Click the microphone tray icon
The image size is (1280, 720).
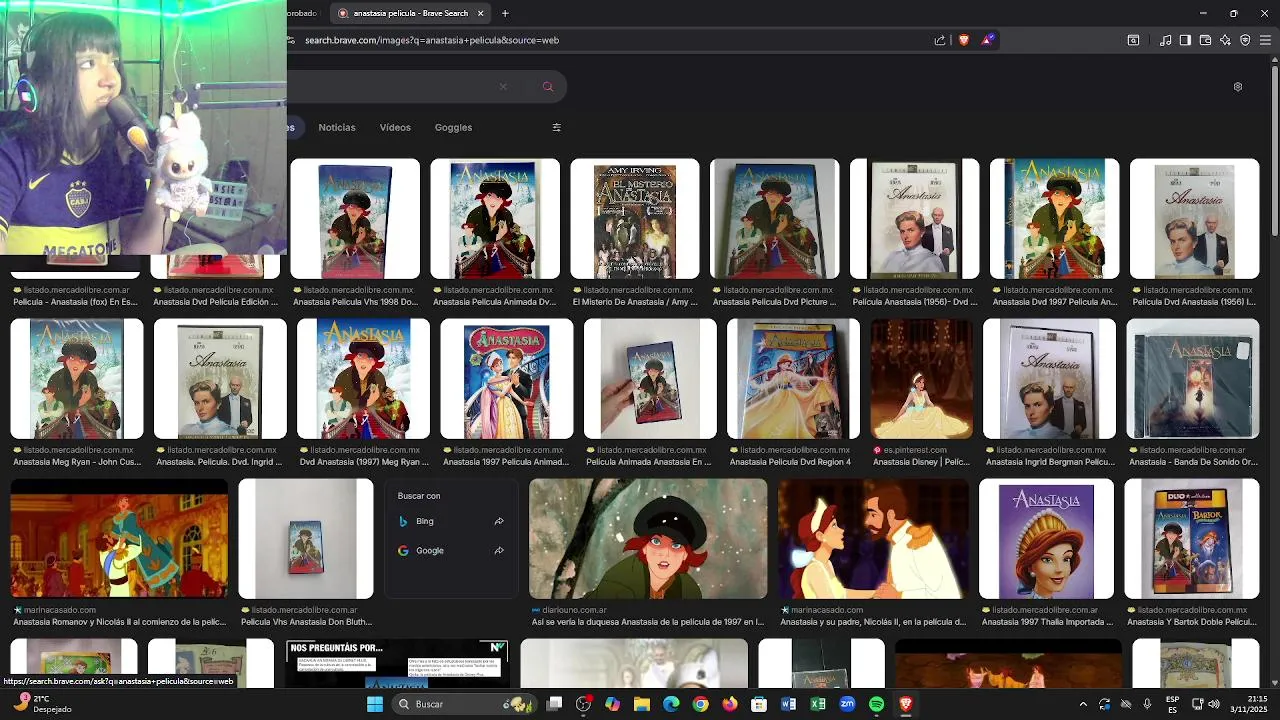click(1147, 704)
